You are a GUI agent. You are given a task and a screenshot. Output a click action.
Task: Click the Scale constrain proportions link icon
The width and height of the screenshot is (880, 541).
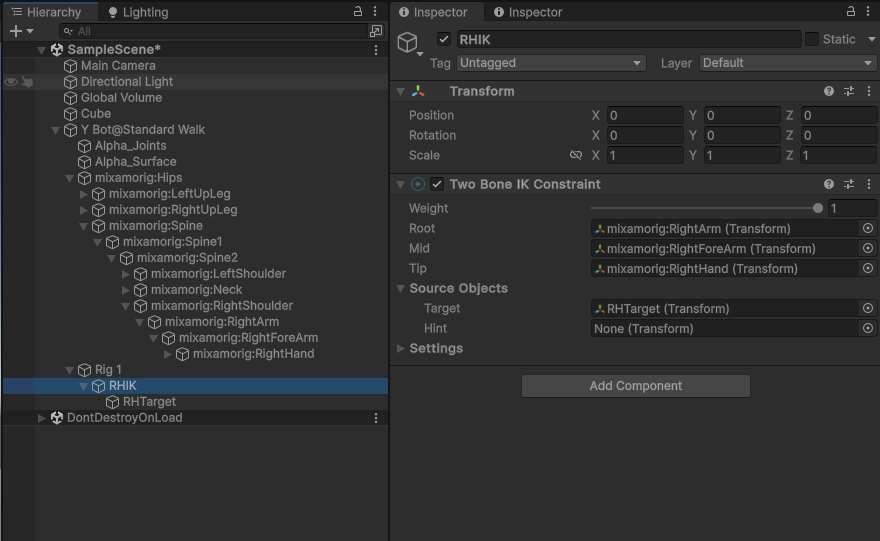pyautogui.click(x=576, y=155)
